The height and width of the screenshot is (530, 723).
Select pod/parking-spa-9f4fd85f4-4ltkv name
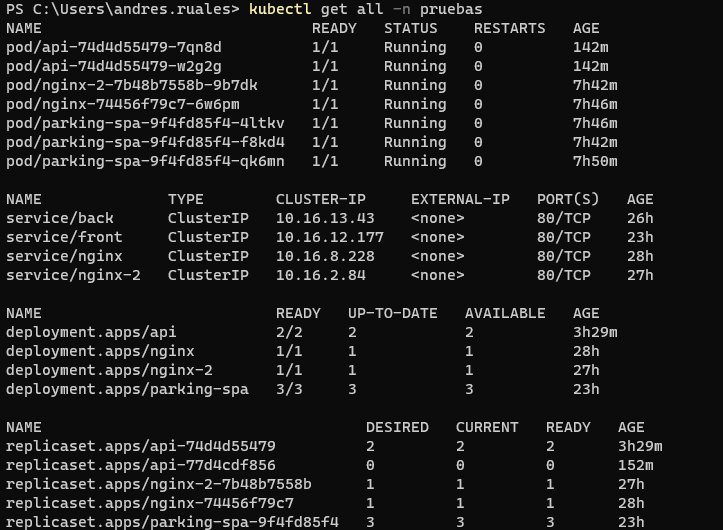pos(145,123)
